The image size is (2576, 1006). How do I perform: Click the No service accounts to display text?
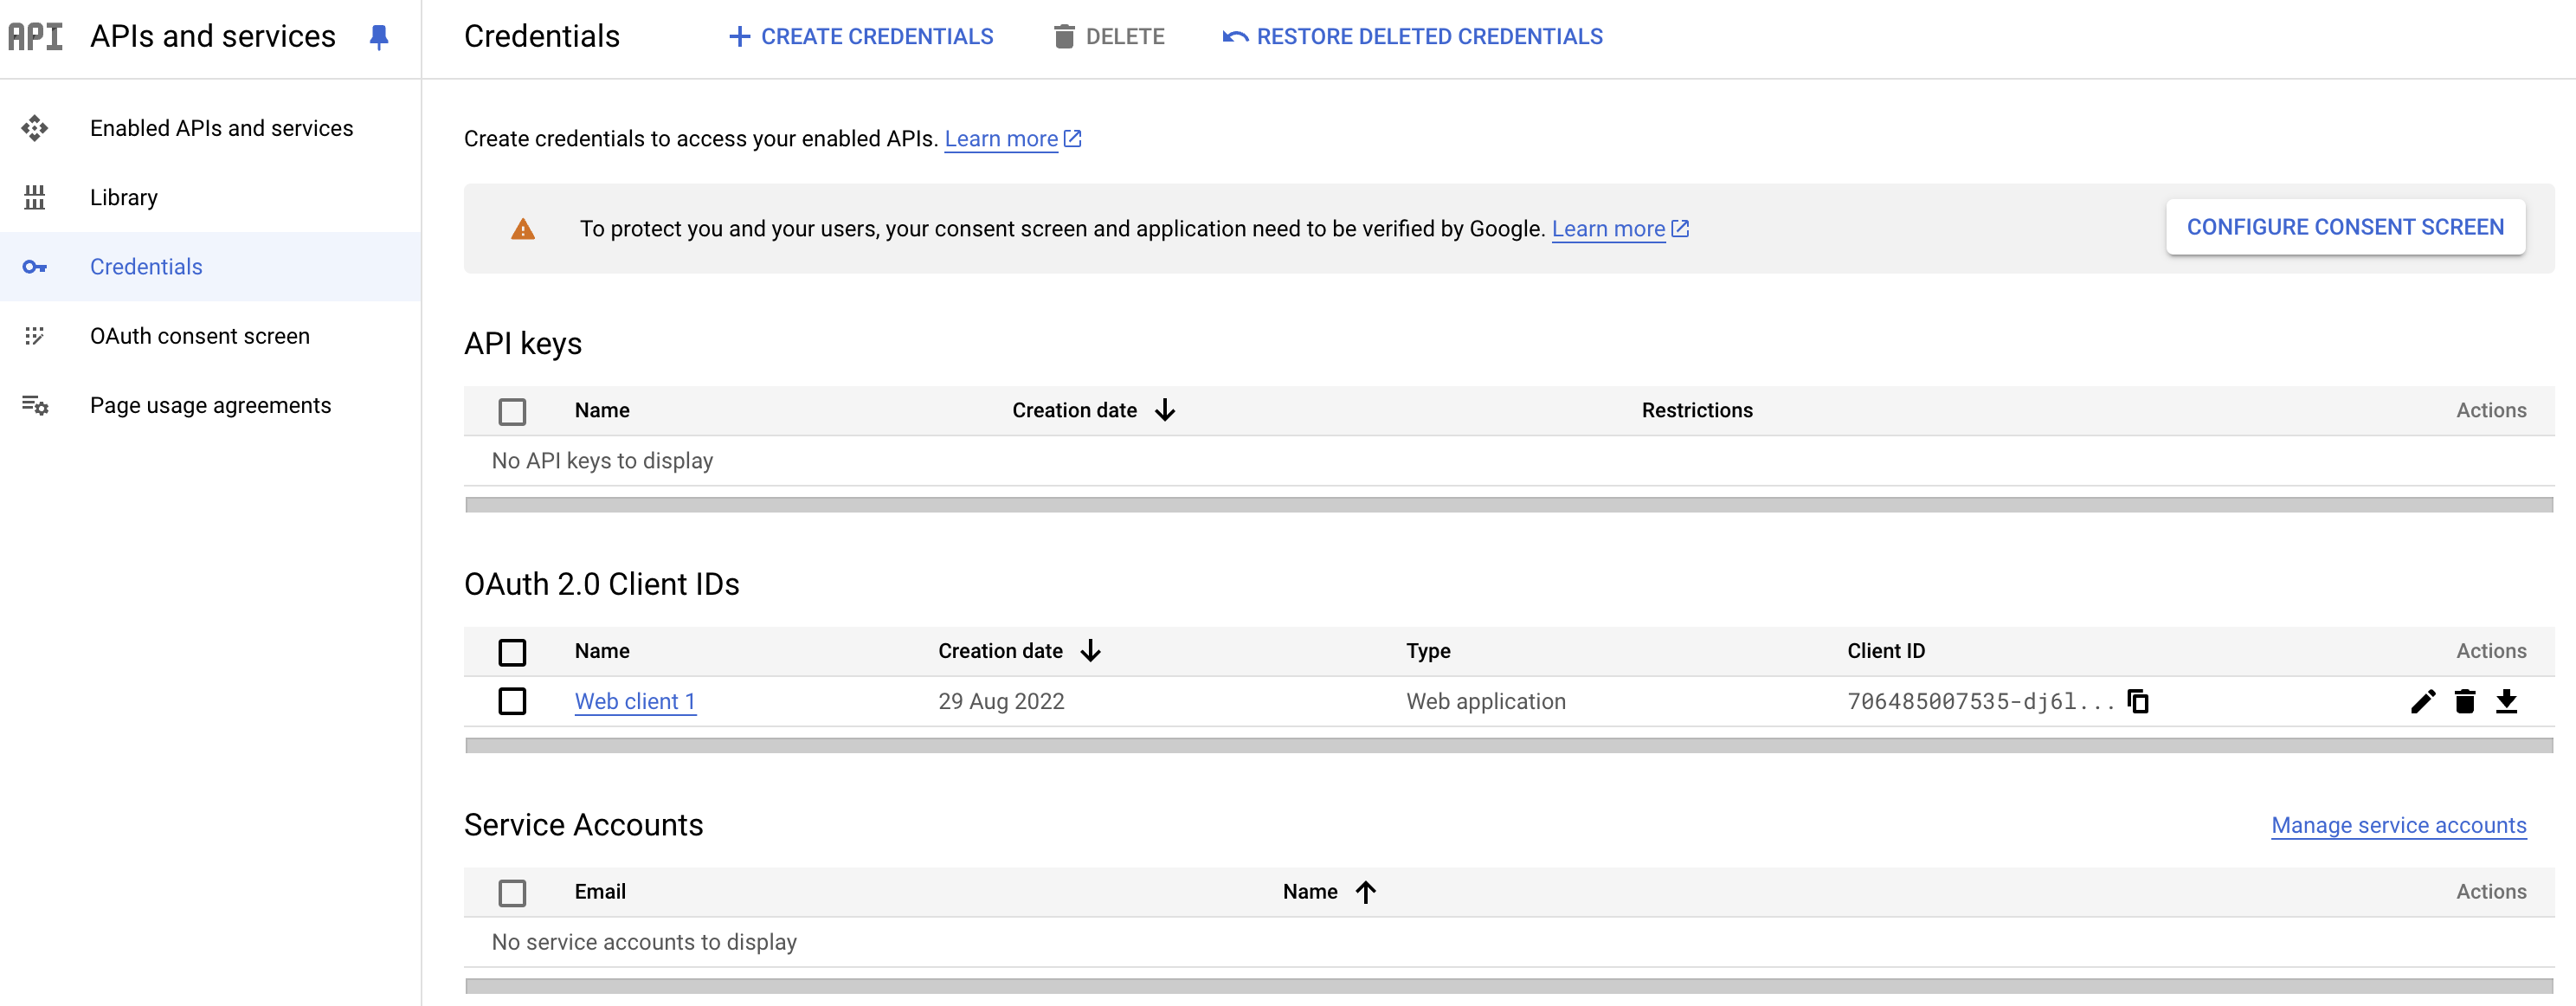point(644,942)
